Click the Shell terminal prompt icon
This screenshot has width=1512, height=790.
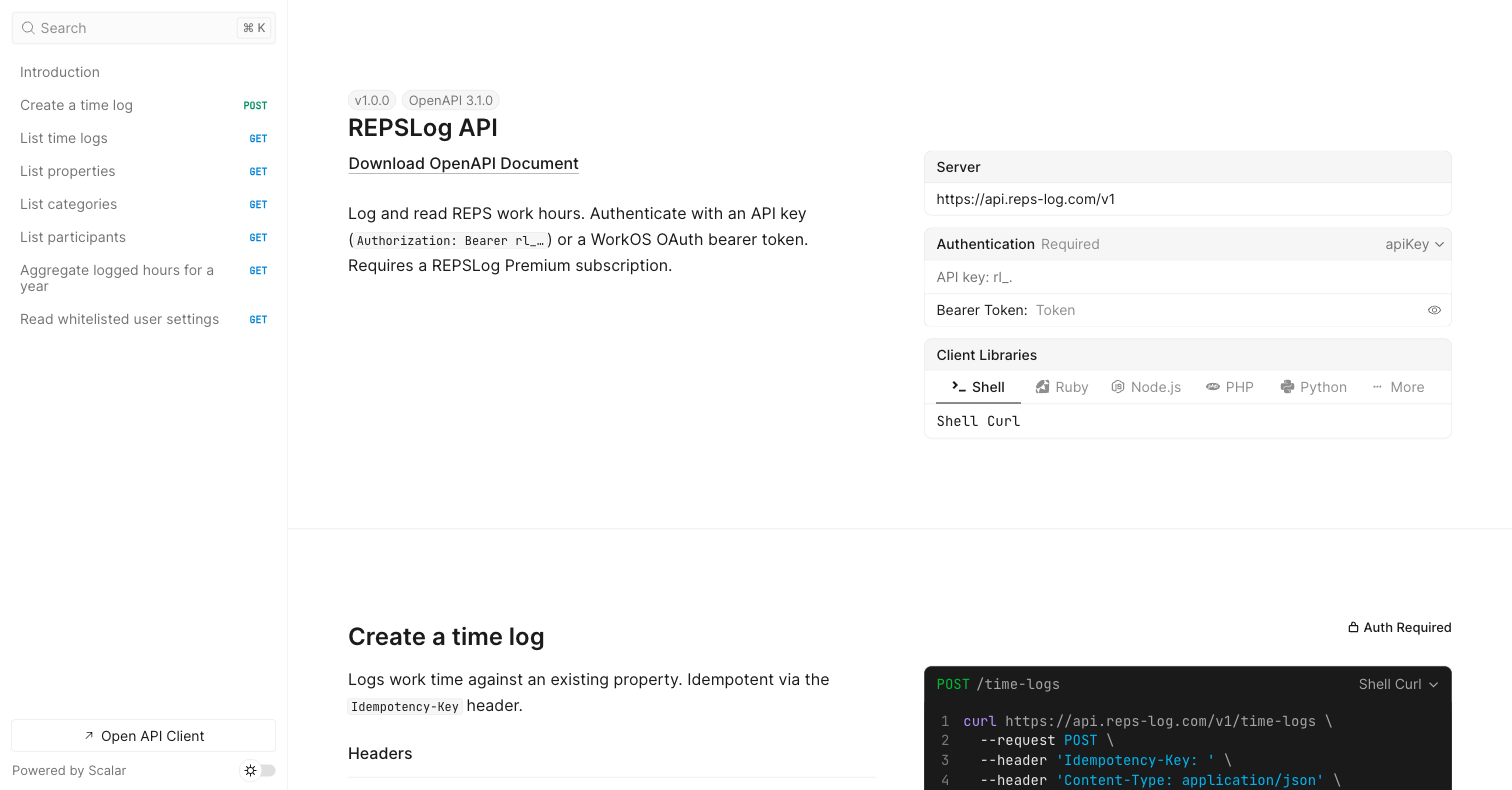click(959, 386)
